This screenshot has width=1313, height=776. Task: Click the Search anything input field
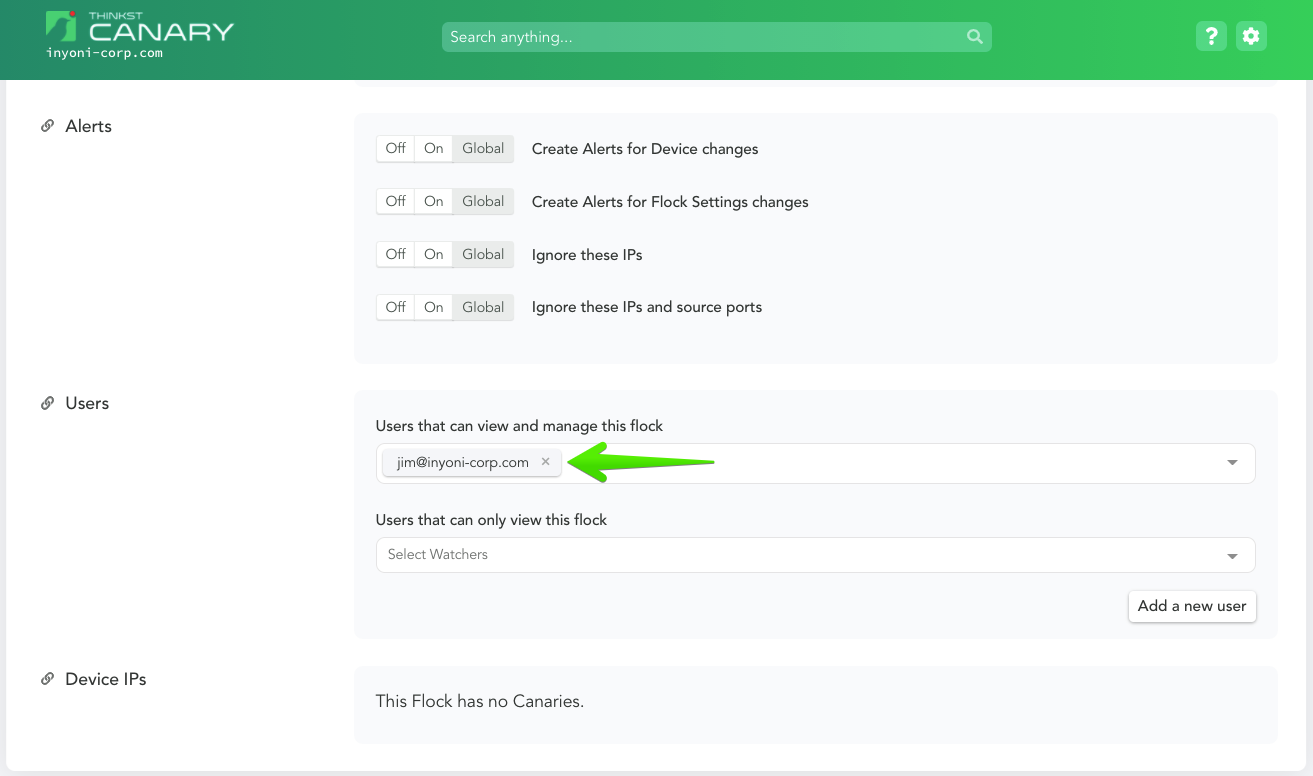[x=700, y=36]
